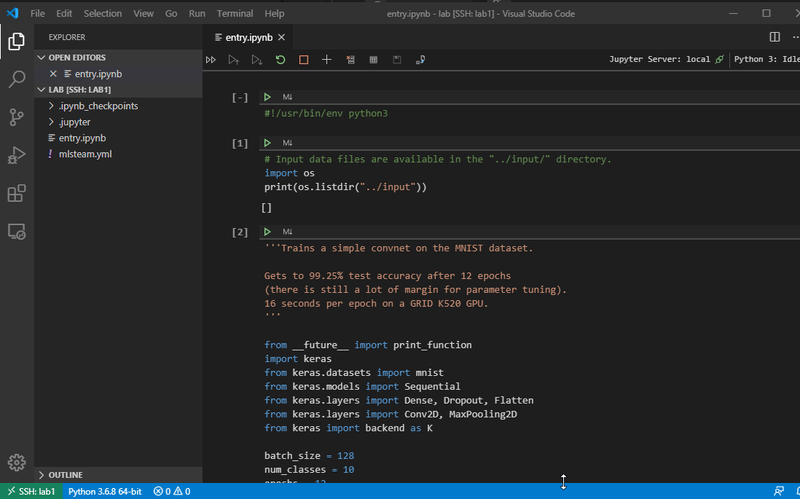Open the Help menu

274,14
